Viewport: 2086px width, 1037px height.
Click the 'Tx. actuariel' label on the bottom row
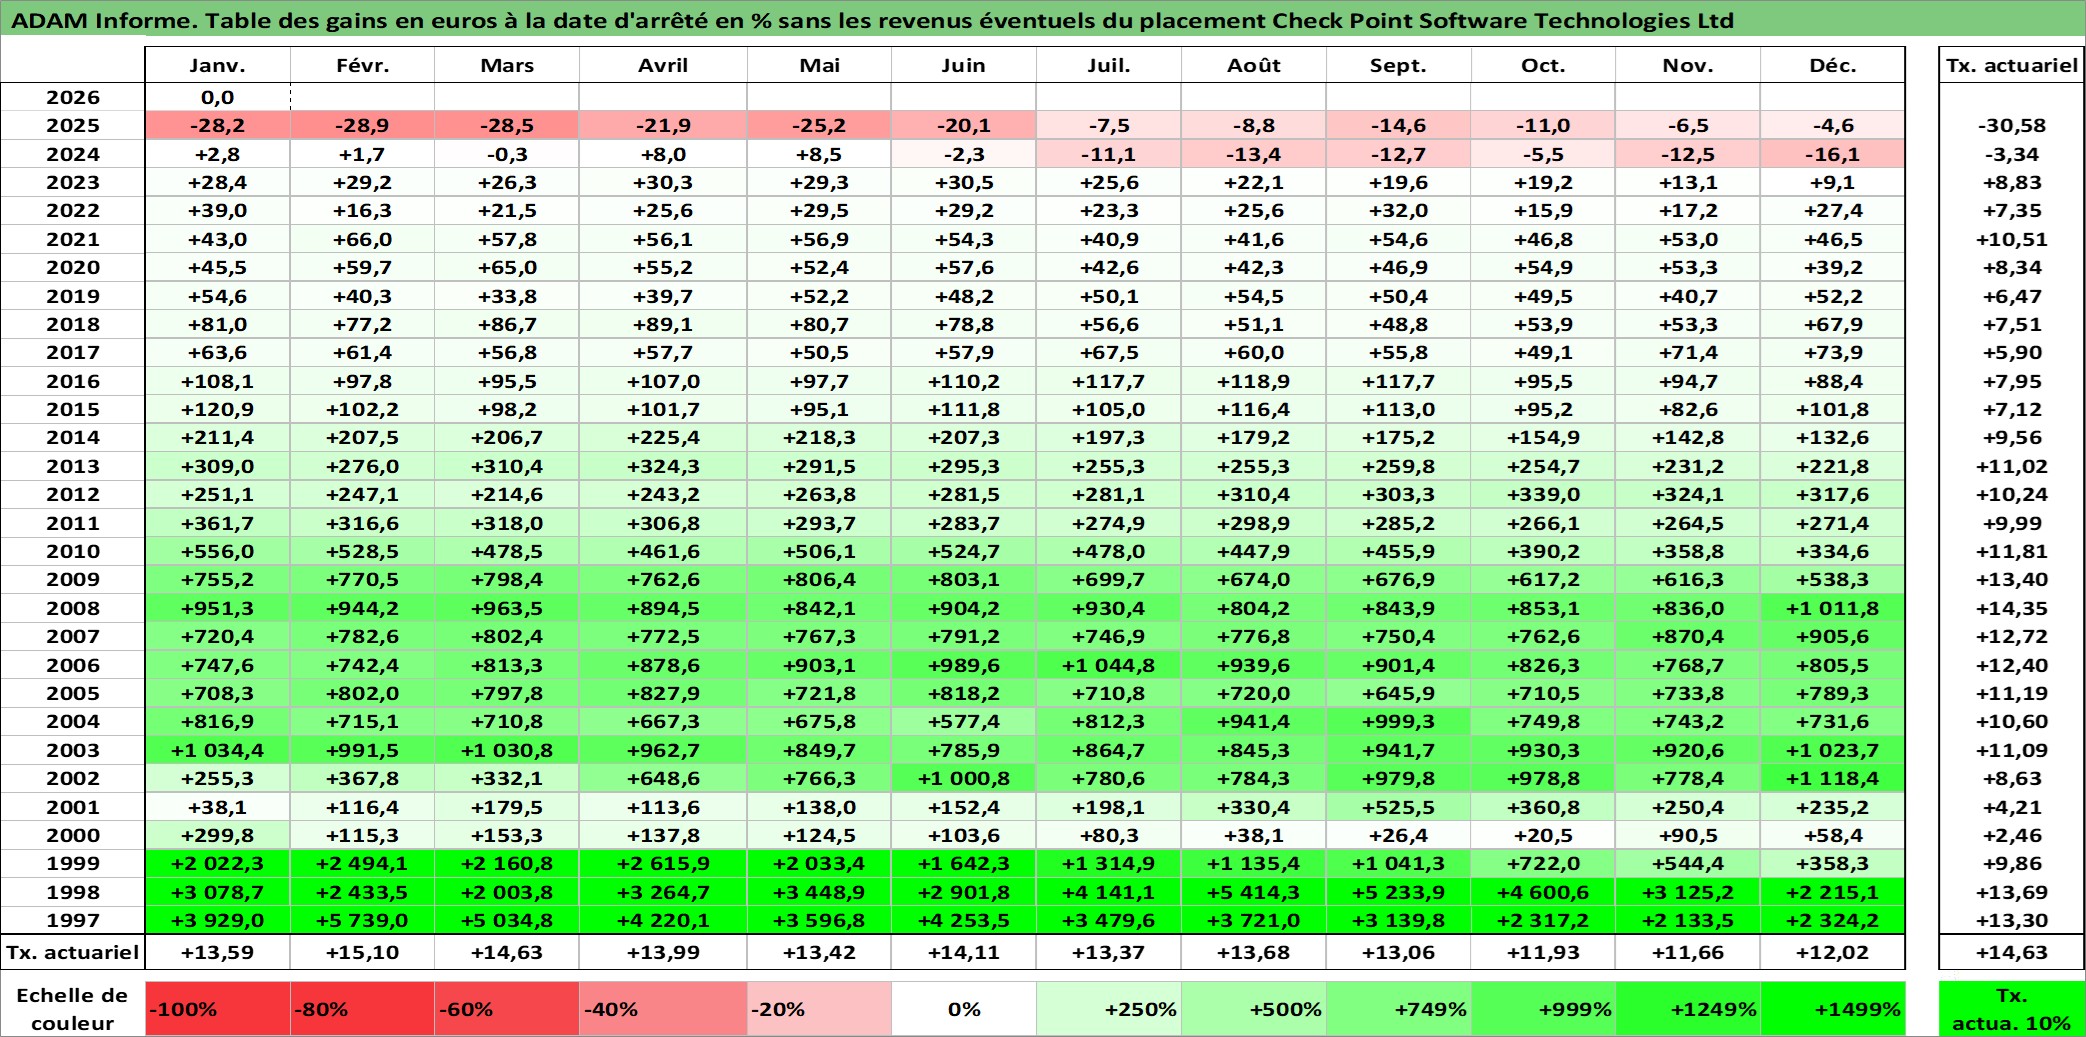coord(72,952)
